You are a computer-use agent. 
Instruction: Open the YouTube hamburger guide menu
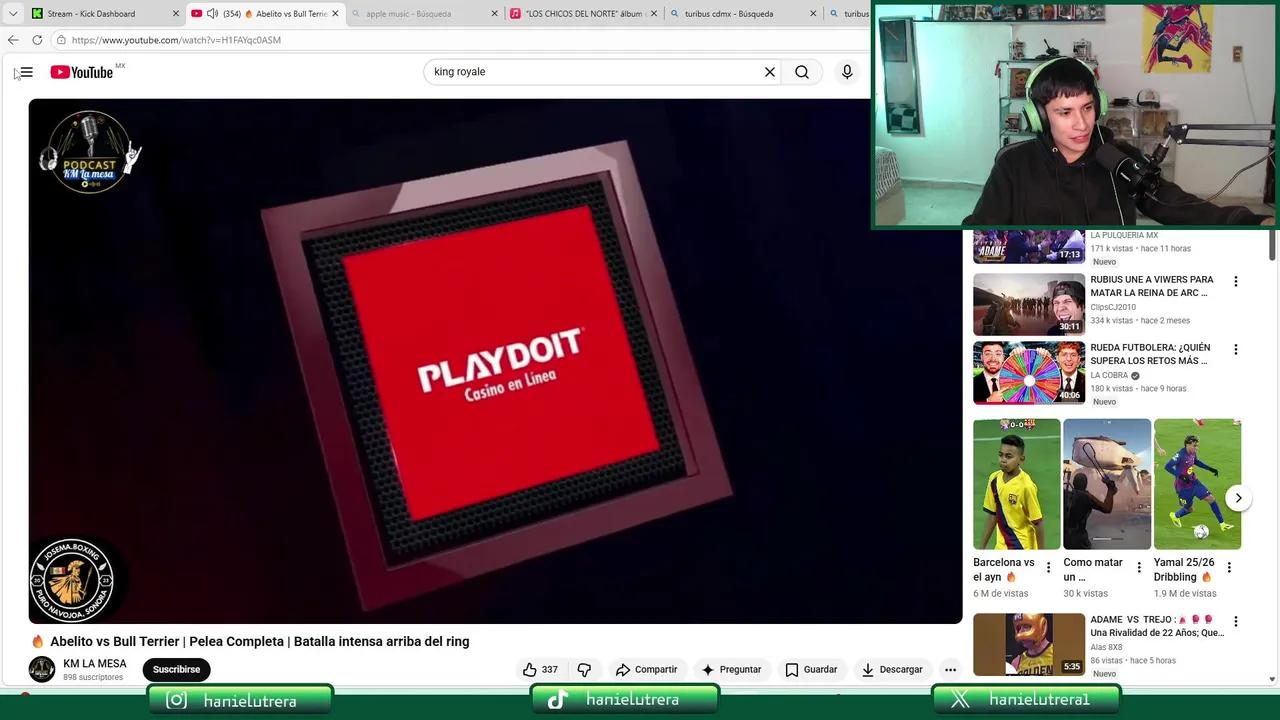pyautogui.click(x=26, y=72)
